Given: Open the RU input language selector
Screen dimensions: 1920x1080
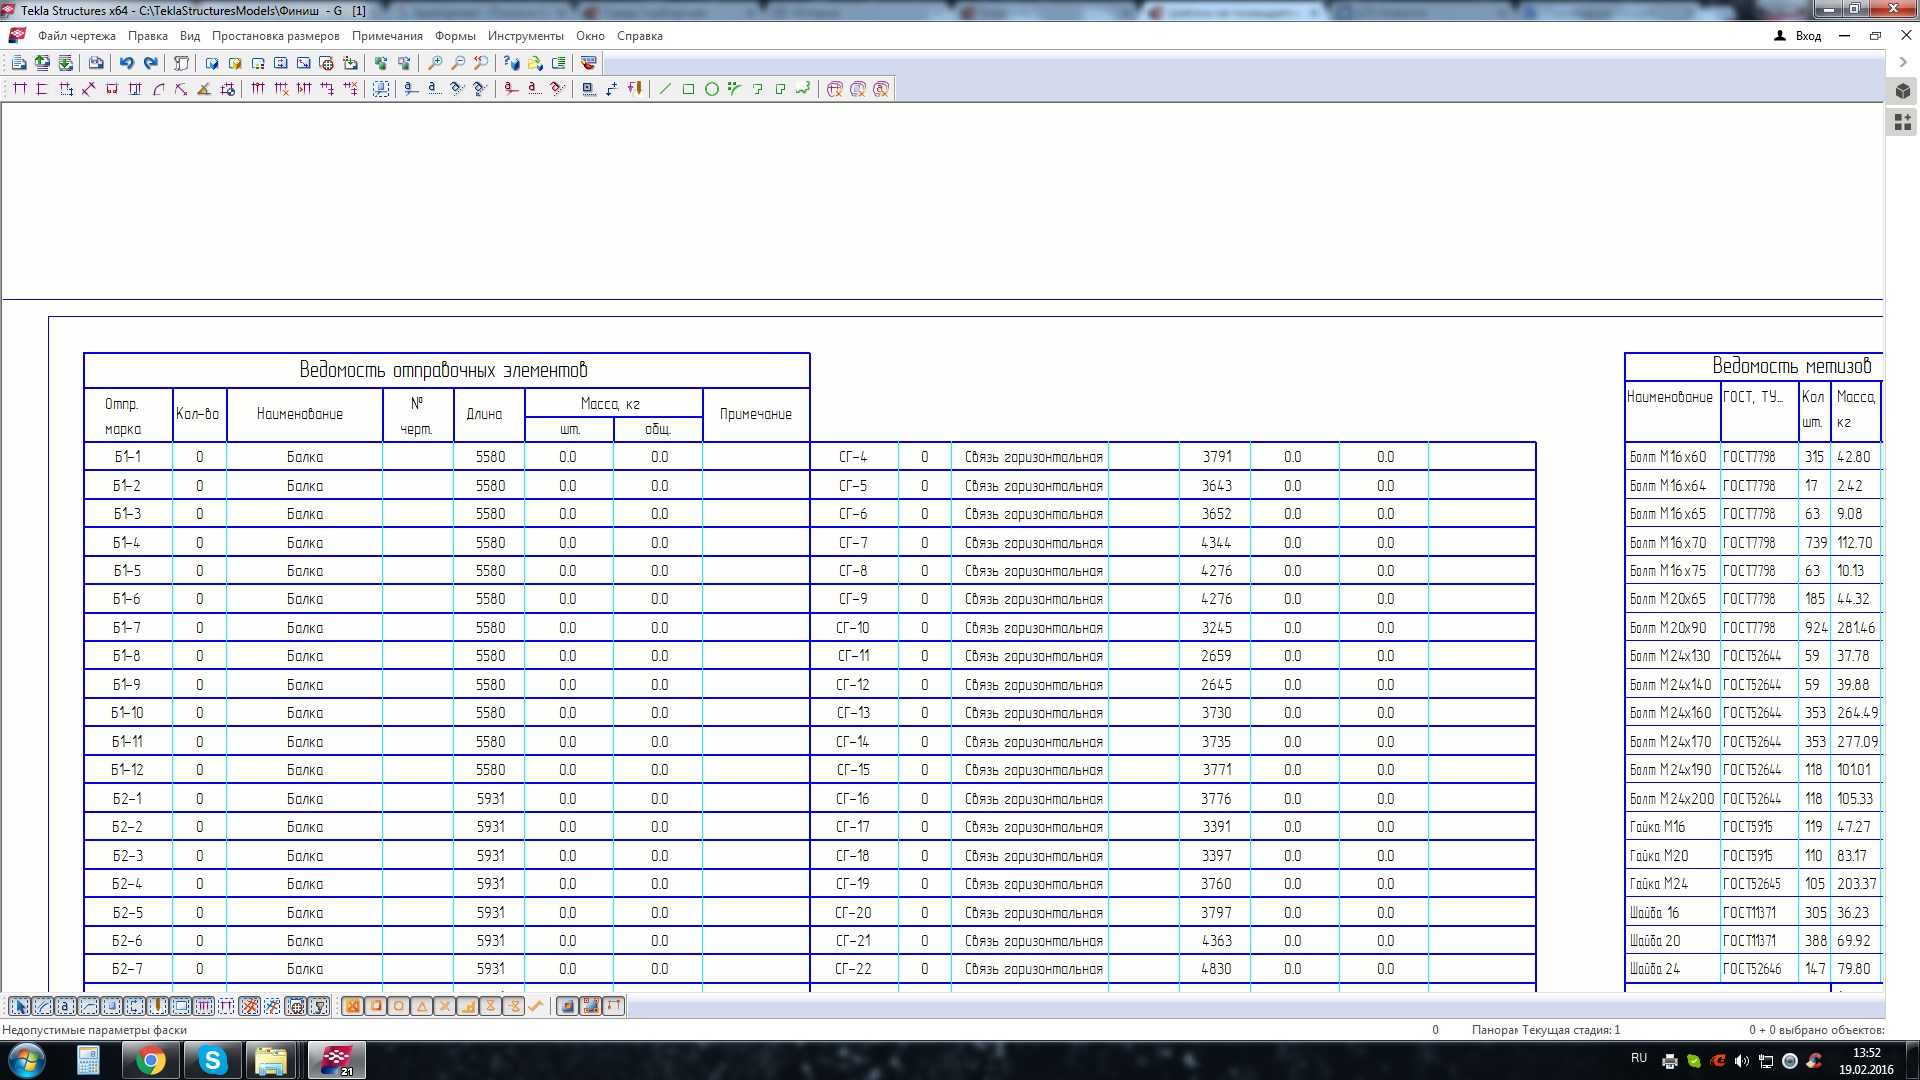Looking at the screenshot, I should [1638, 1058].
